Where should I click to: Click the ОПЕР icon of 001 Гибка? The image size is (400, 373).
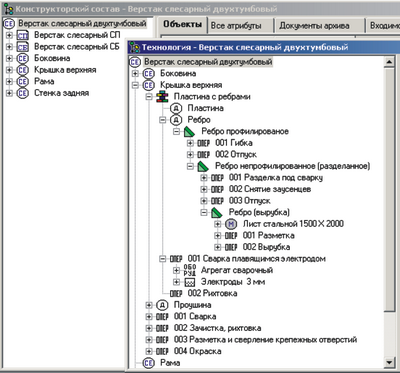pyautogui.click(x=203, y=144)
